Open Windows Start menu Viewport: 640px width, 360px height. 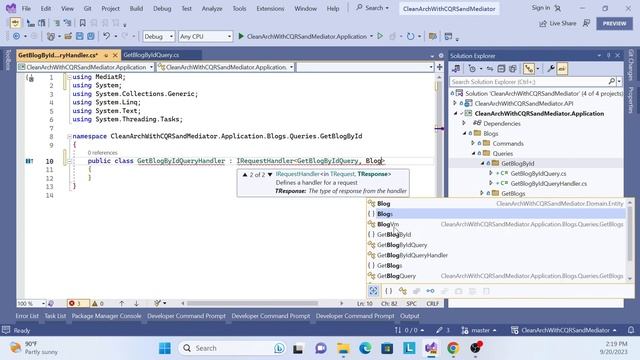coord(165,348)
